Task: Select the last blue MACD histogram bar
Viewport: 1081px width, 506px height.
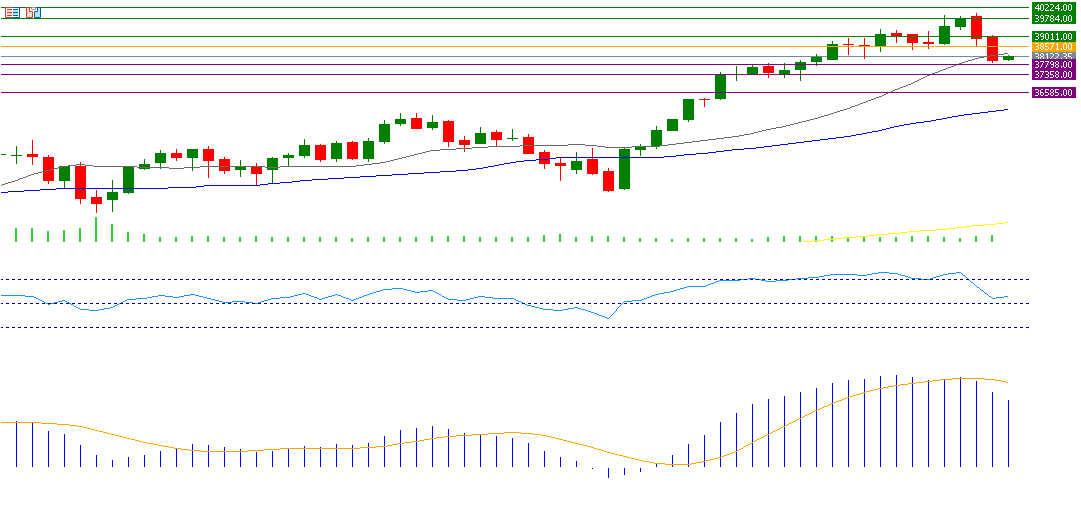Action: [1008, 433]
